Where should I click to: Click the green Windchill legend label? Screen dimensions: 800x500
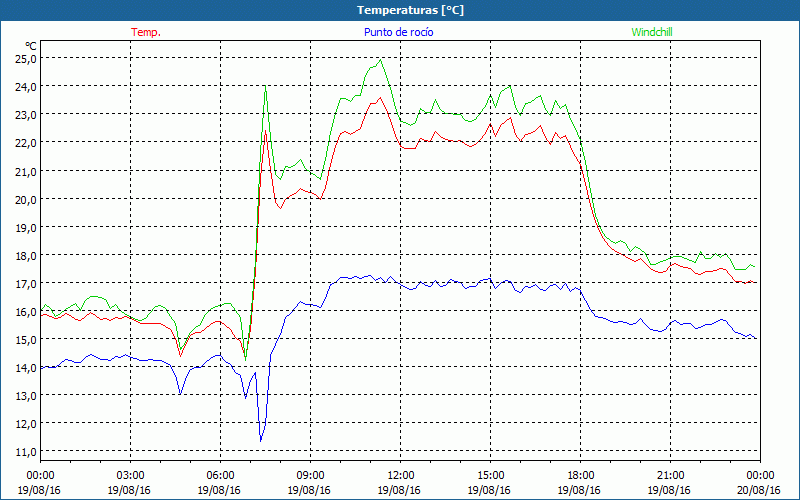tap(652, 32)
